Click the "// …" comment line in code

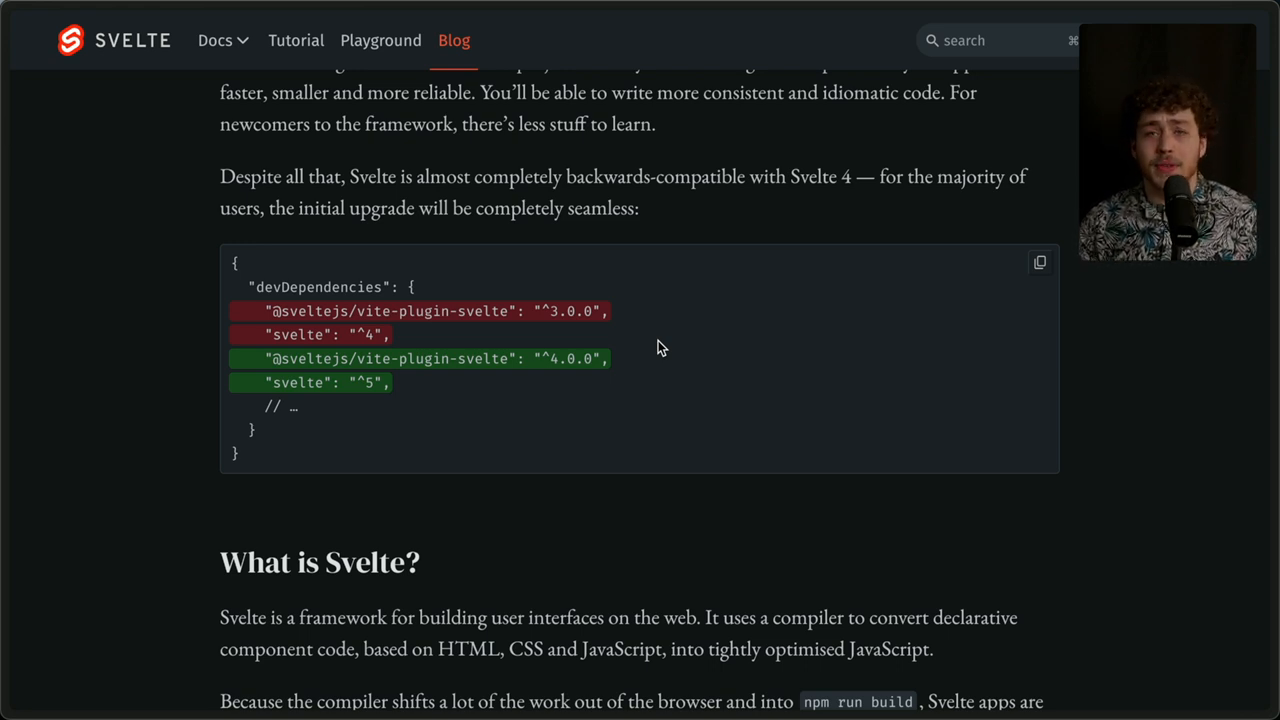[281, 407]
